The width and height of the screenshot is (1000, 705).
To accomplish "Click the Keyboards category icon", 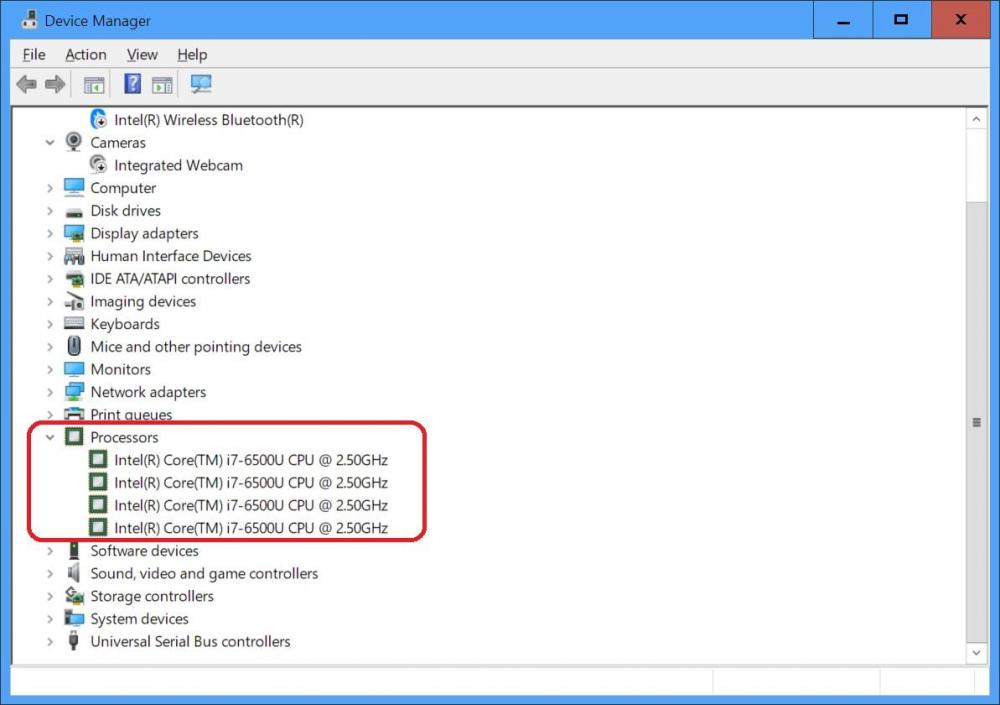I will pyautogui.click(x=74, y=323).
